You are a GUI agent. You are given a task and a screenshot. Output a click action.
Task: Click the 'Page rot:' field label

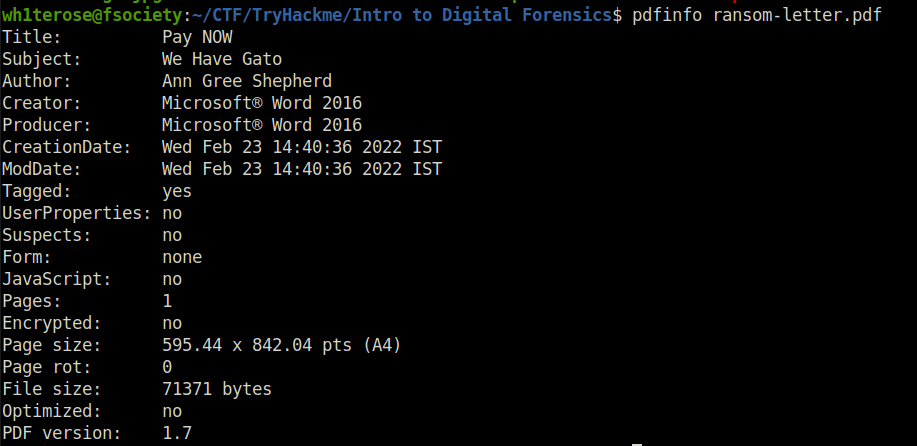[x=47, y=368]
